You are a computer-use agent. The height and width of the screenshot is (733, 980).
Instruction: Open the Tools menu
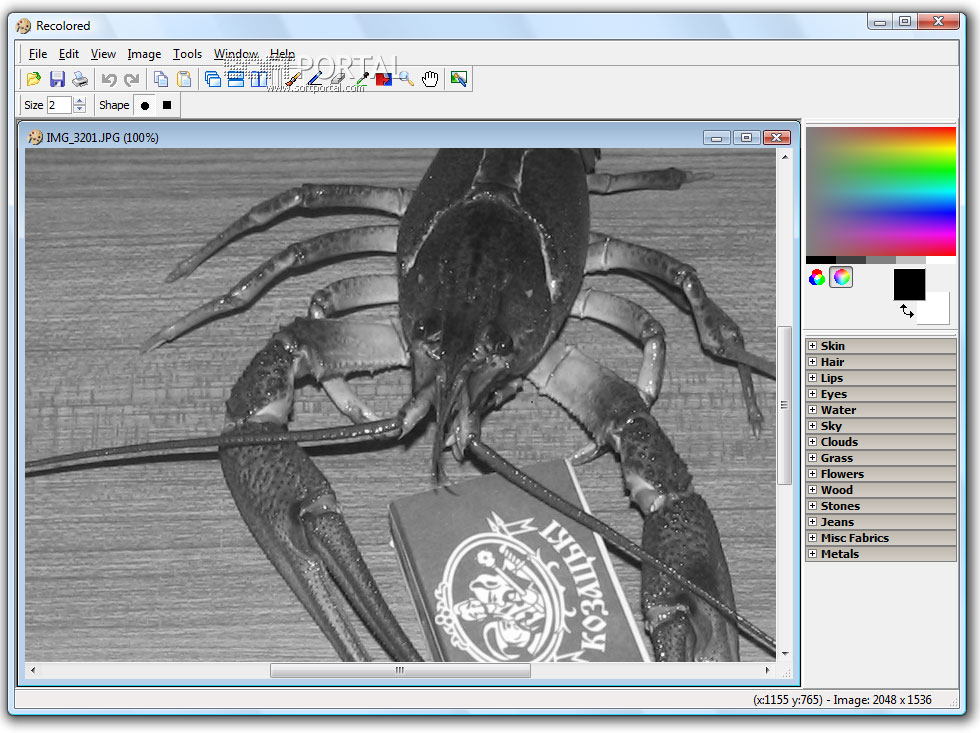pos(187,54)
